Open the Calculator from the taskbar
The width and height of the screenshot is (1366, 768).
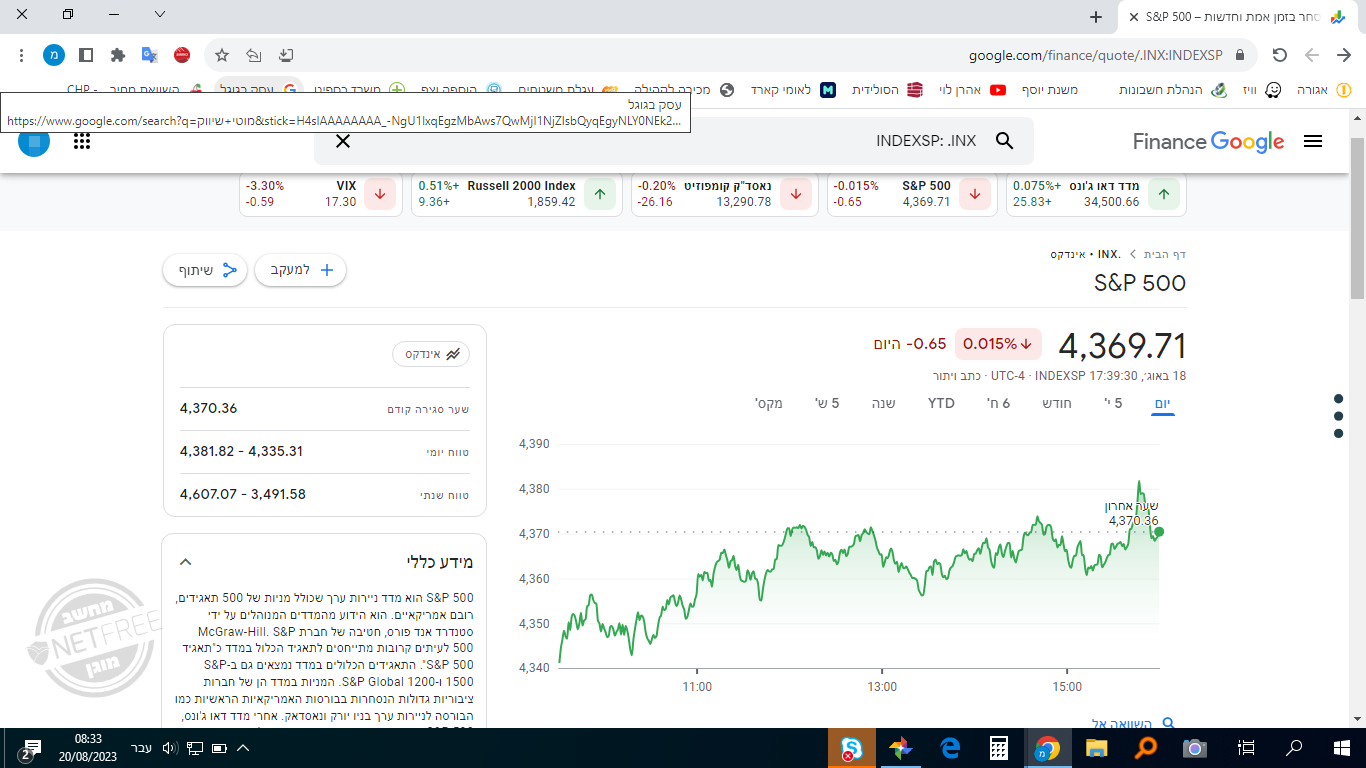(998, 748)
